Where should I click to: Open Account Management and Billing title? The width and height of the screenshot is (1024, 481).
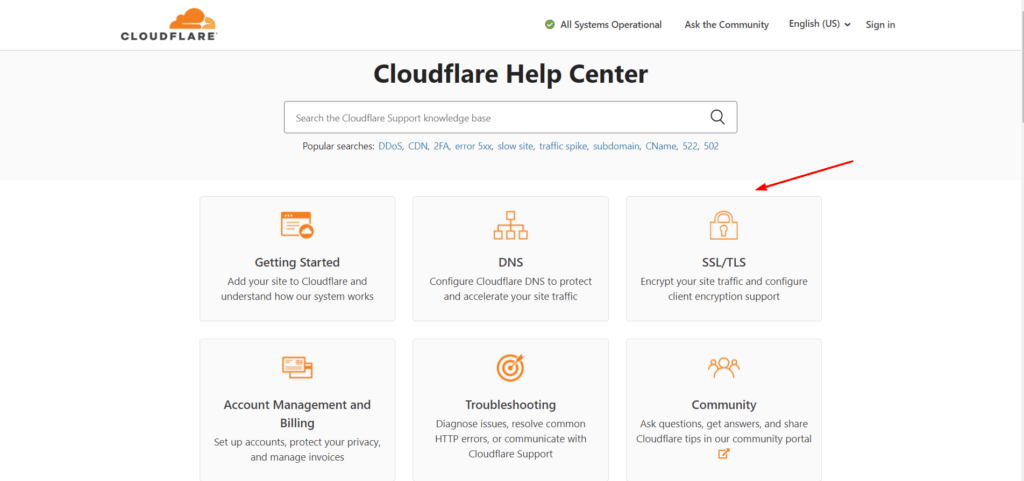[x=297, y=413]
